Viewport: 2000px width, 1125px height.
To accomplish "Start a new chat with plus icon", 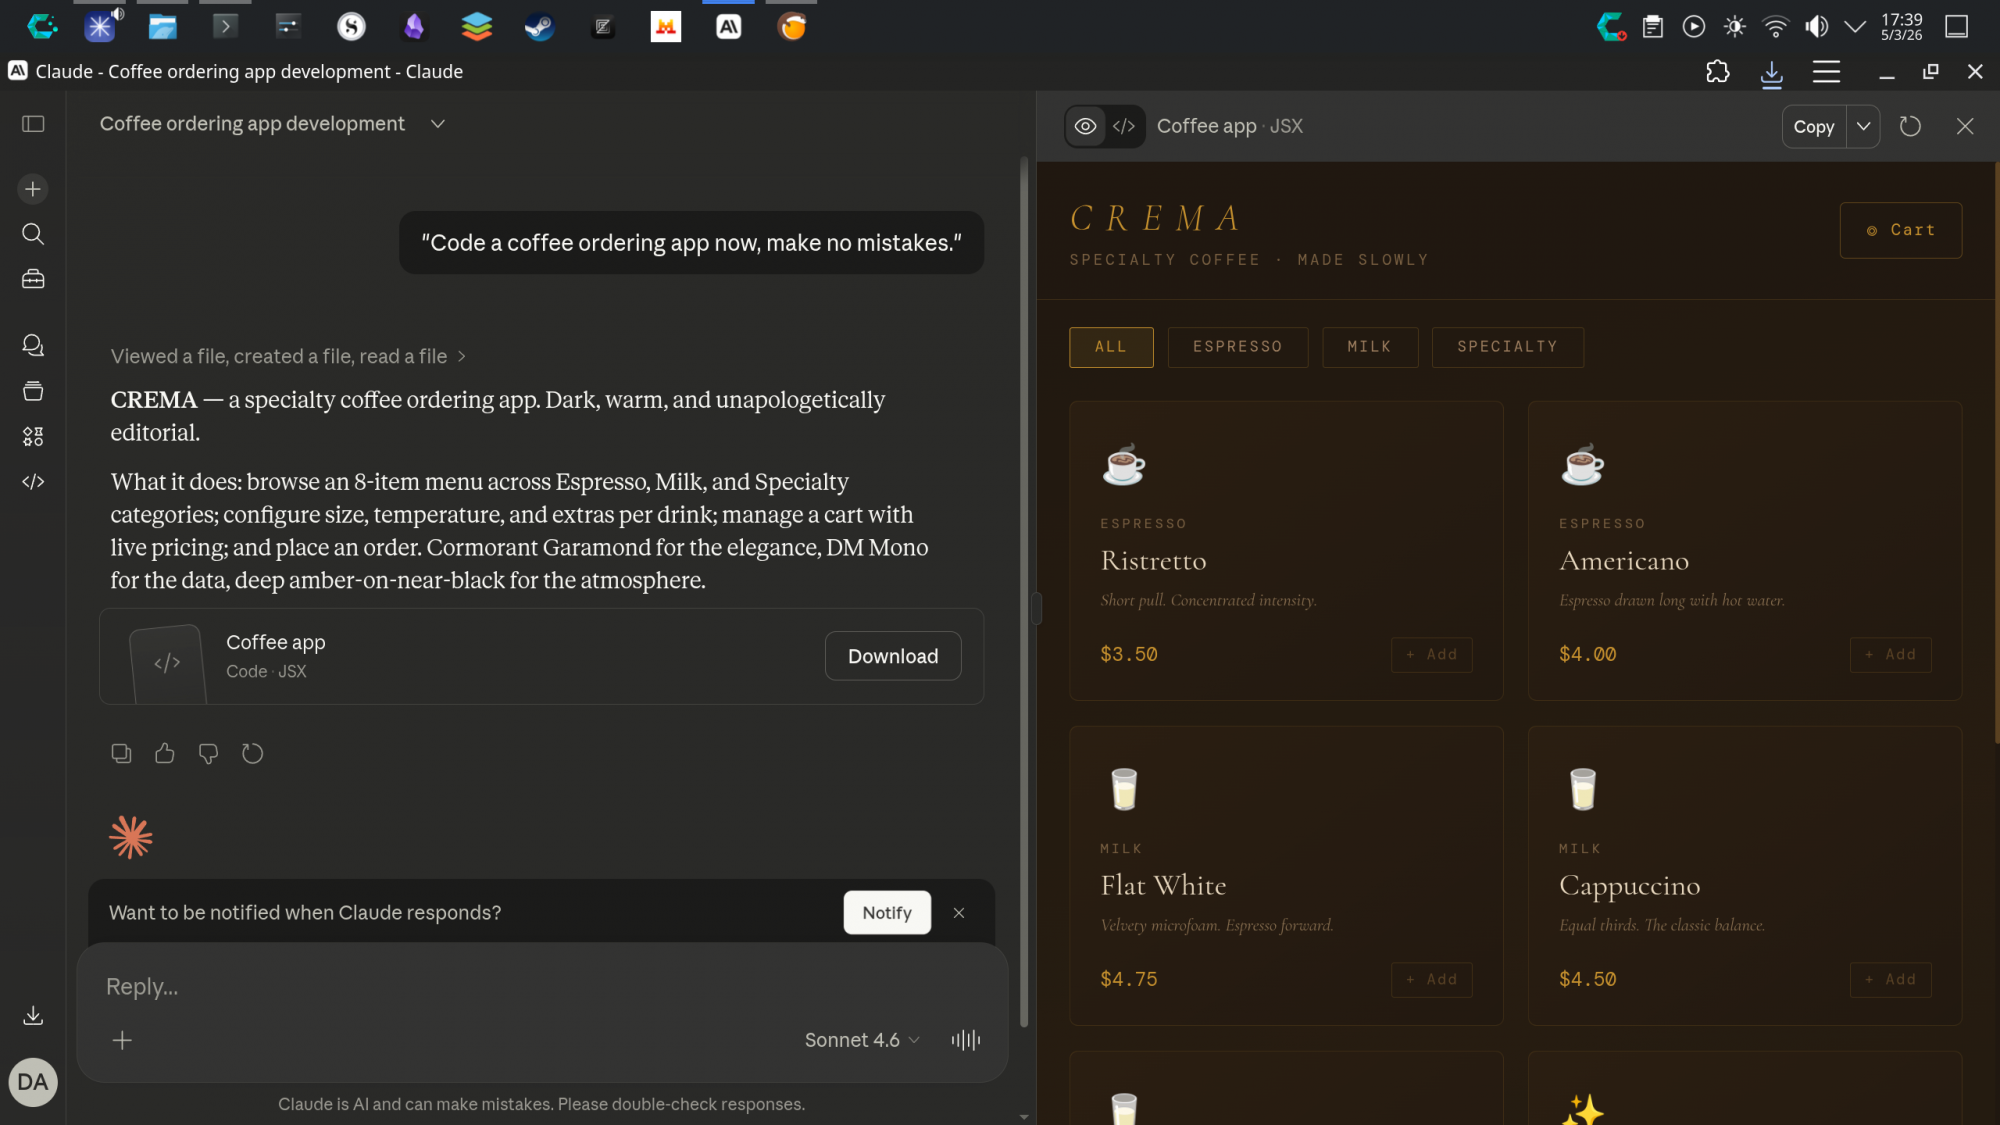I will pyautogui.click(x=33, y=189).
